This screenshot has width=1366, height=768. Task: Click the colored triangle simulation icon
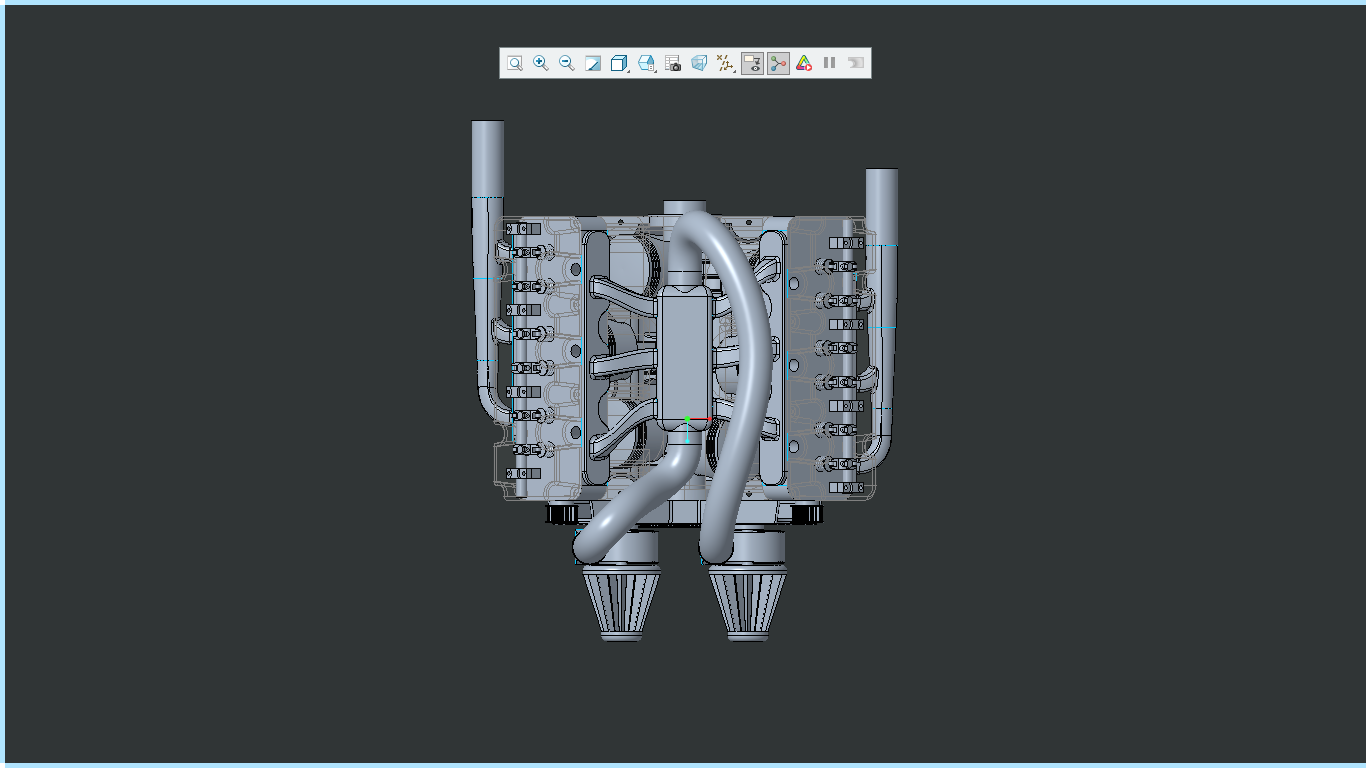tap(804, 63)
